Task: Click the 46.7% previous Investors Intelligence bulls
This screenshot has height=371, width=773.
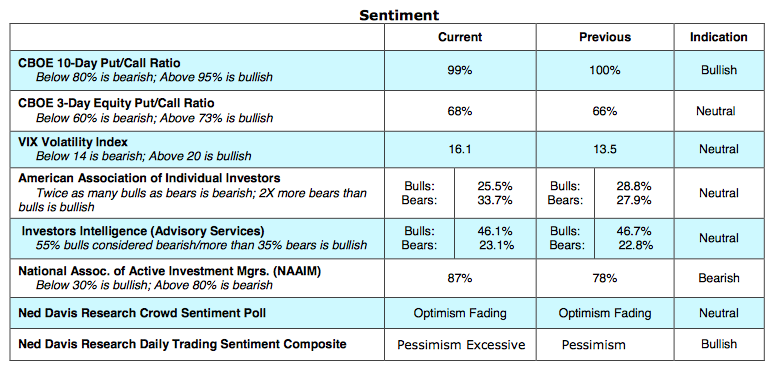Action: (634, 231)
